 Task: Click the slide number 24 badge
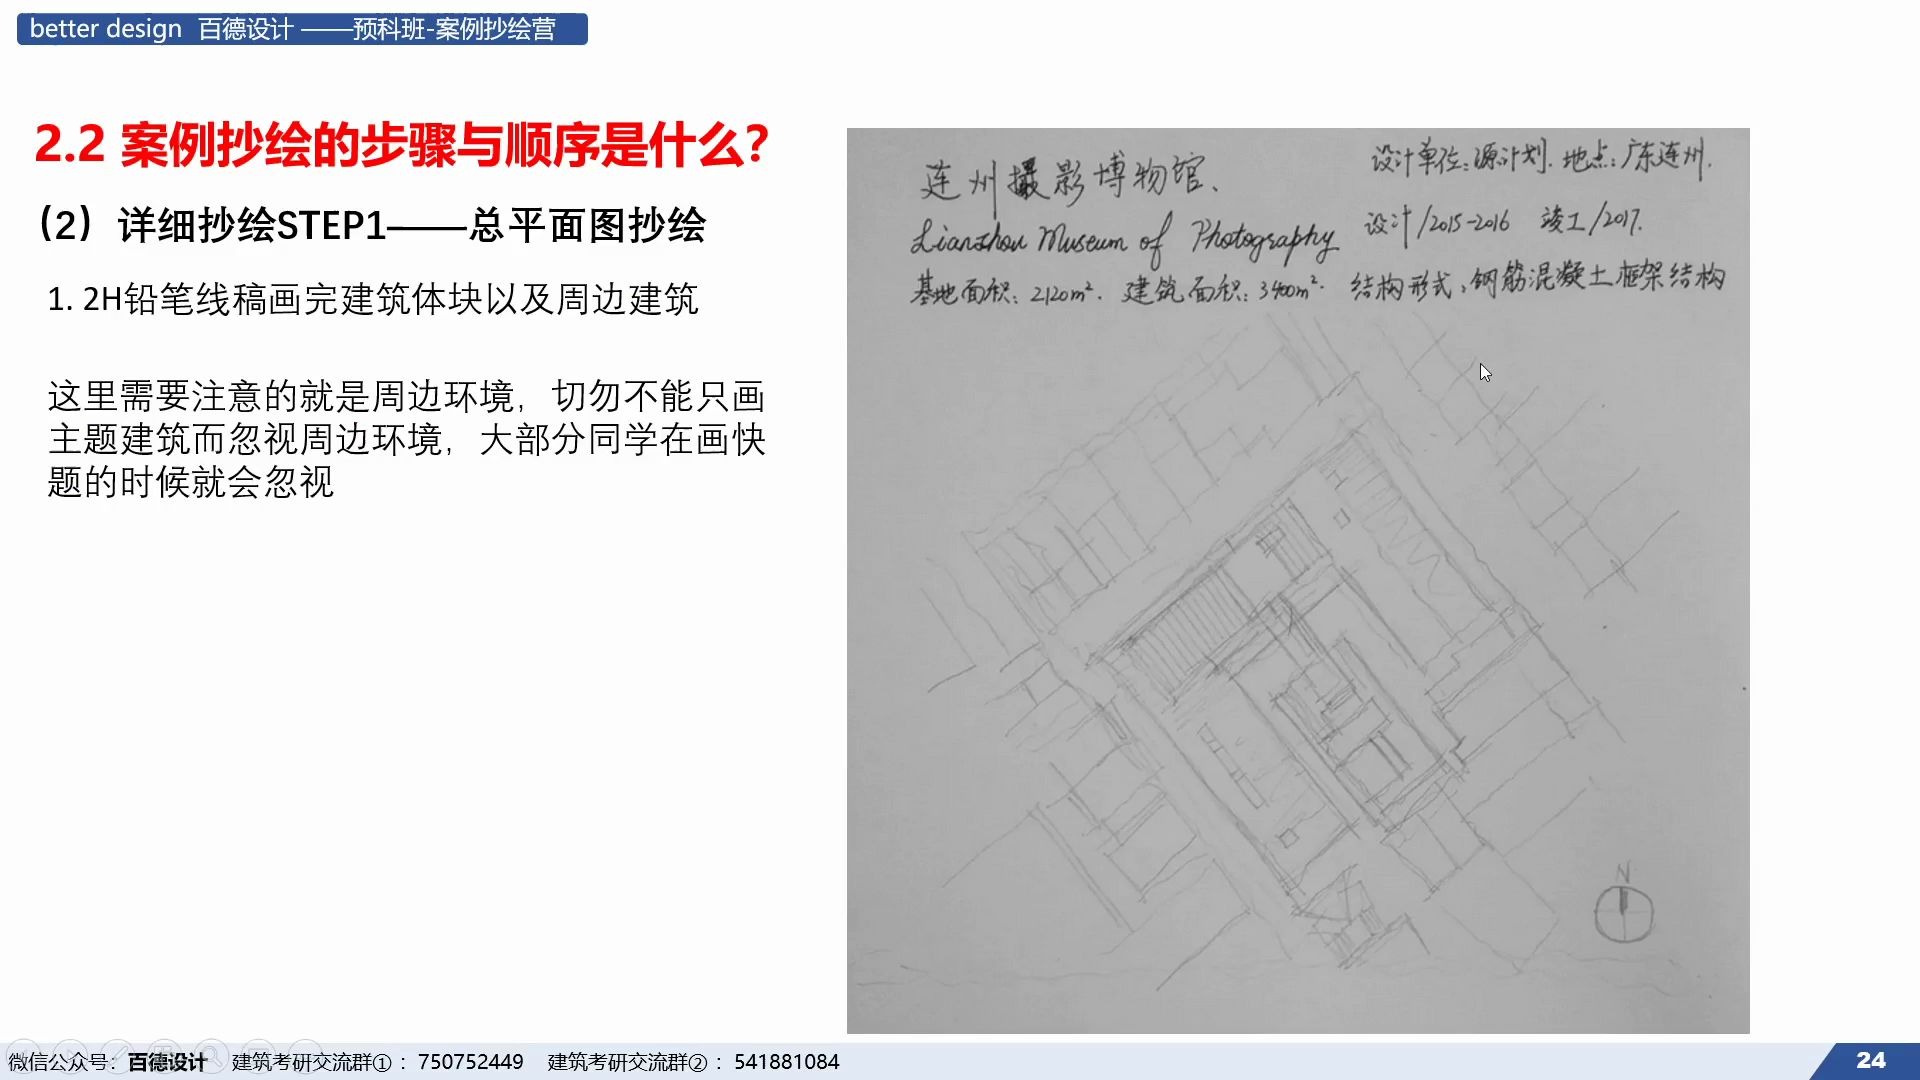1870,1061
